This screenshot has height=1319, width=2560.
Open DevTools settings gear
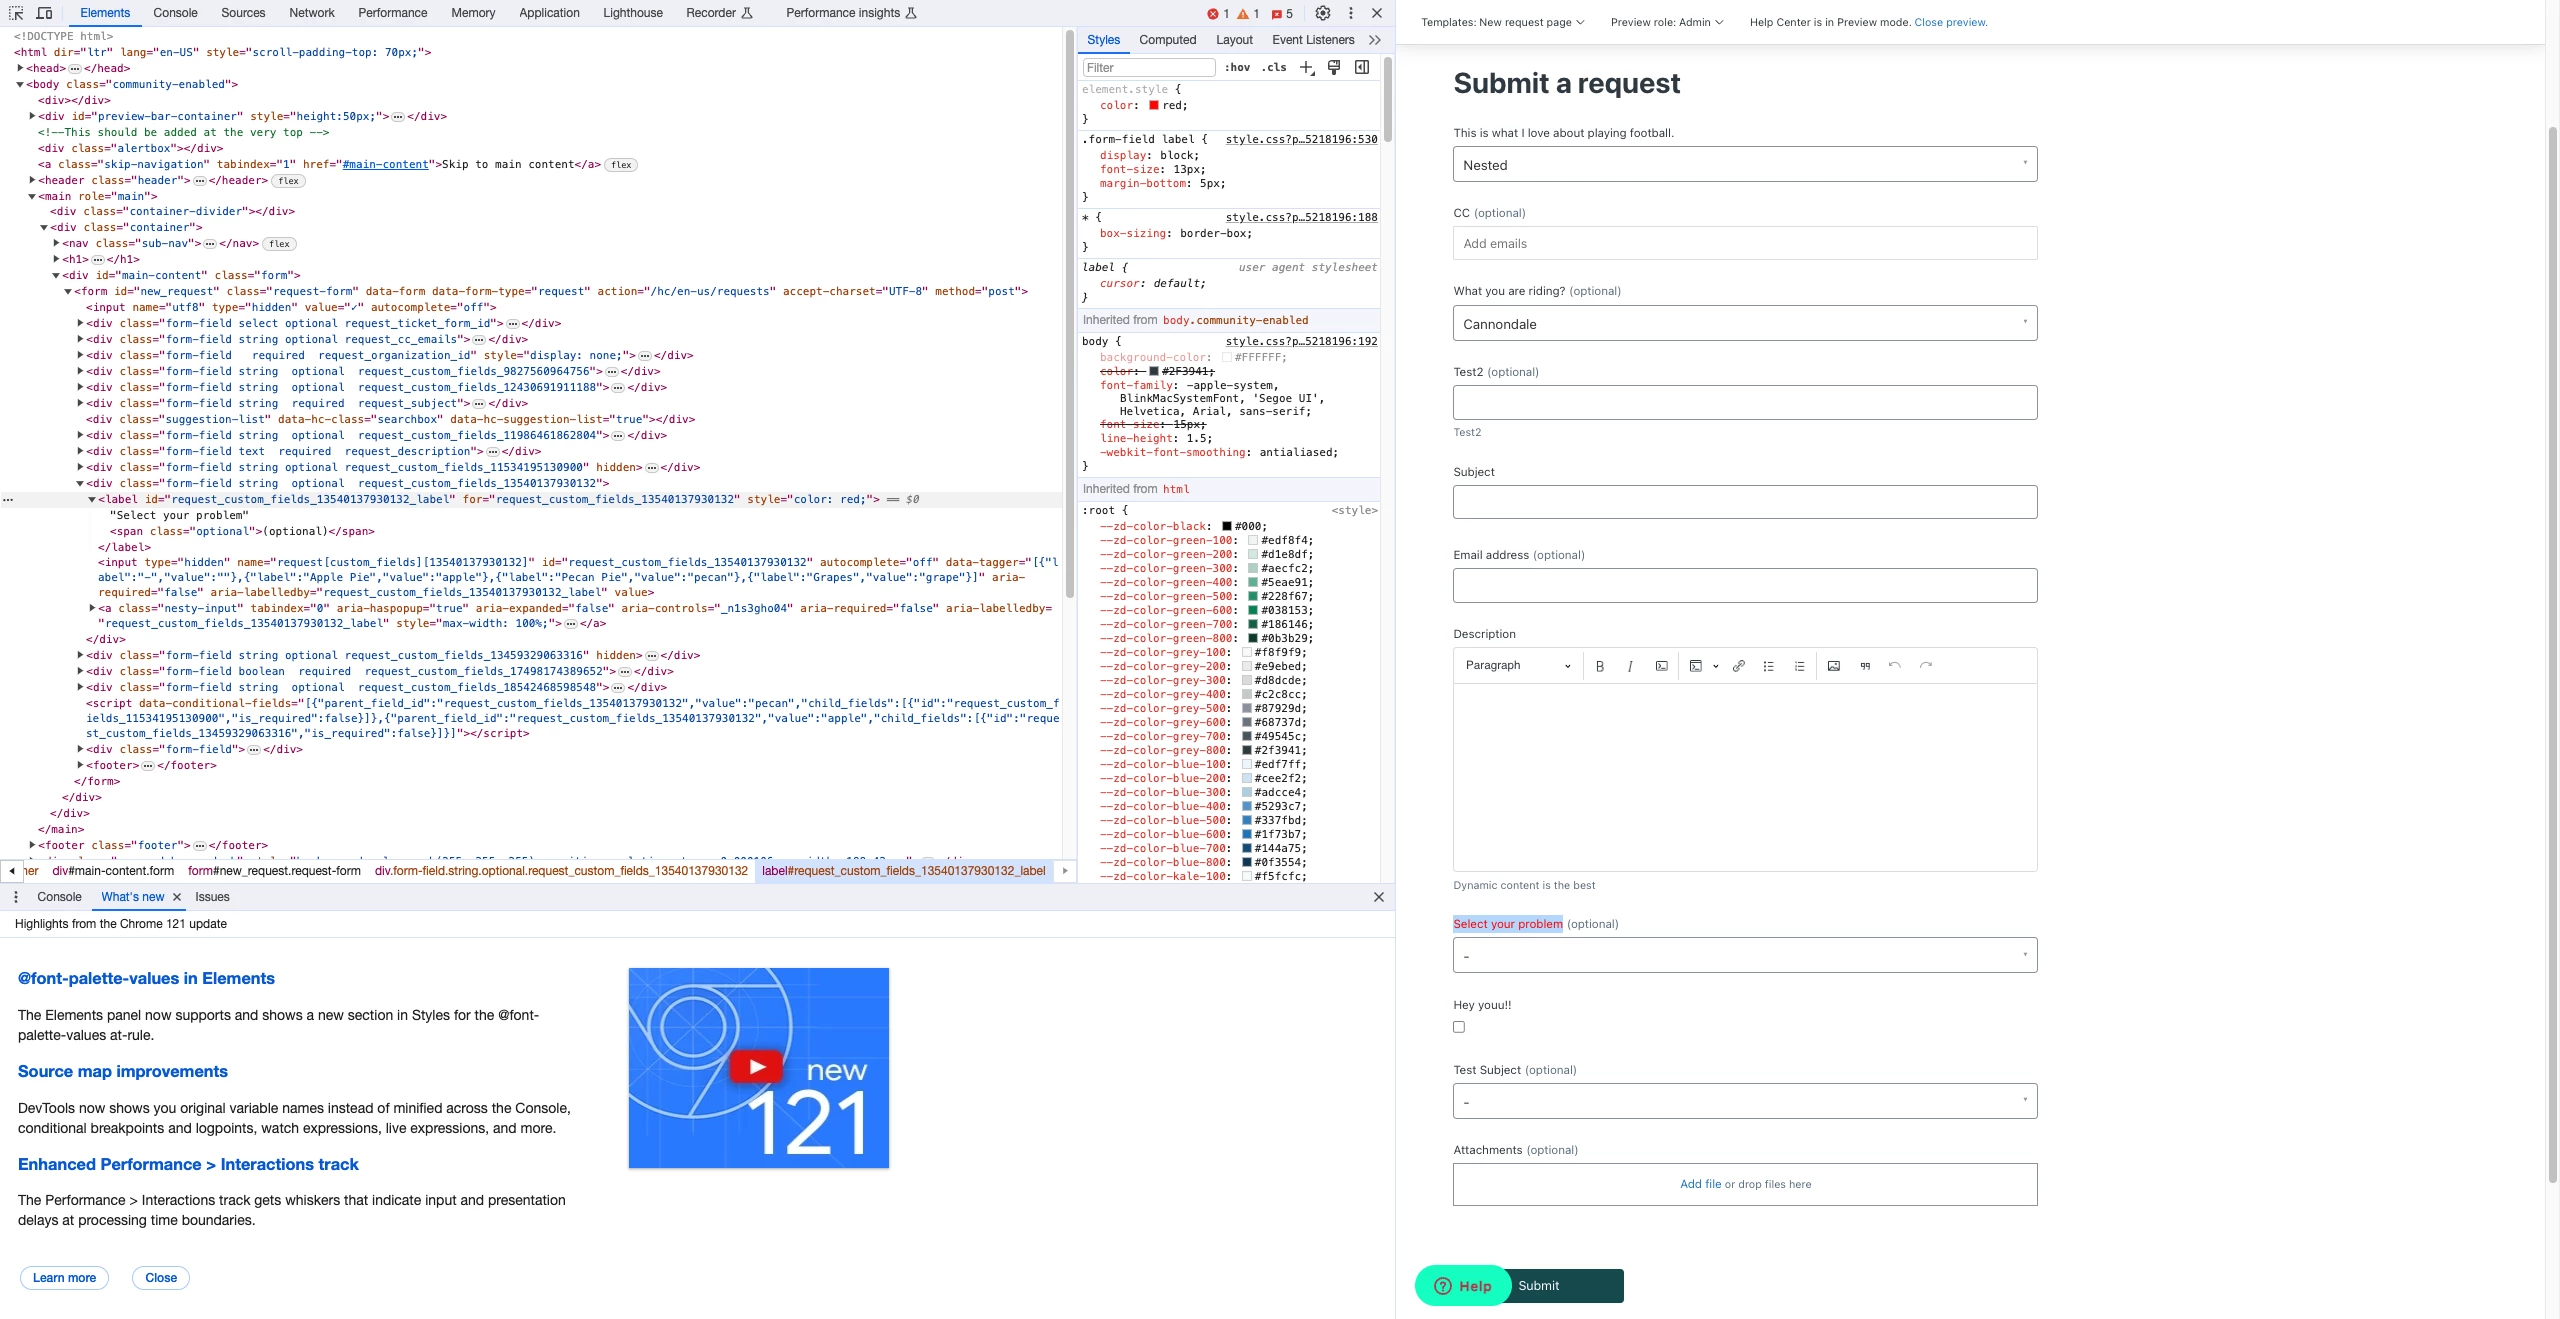1323,13
